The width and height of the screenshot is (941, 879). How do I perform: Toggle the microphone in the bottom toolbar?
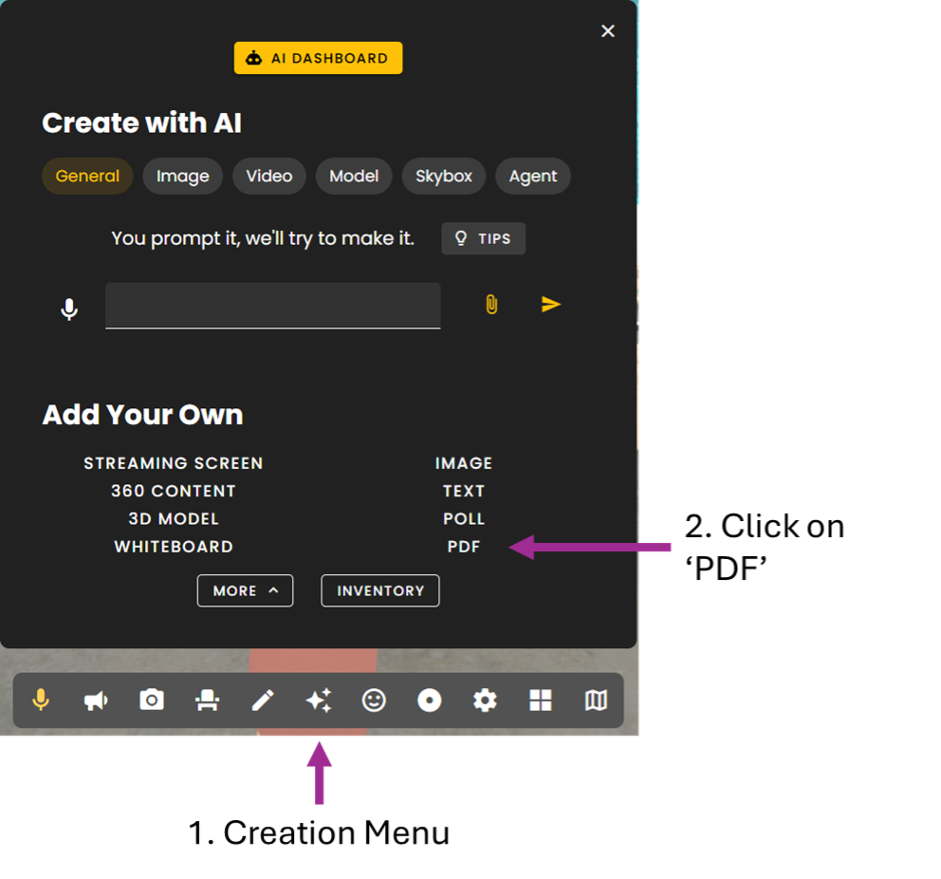(41, 700)
